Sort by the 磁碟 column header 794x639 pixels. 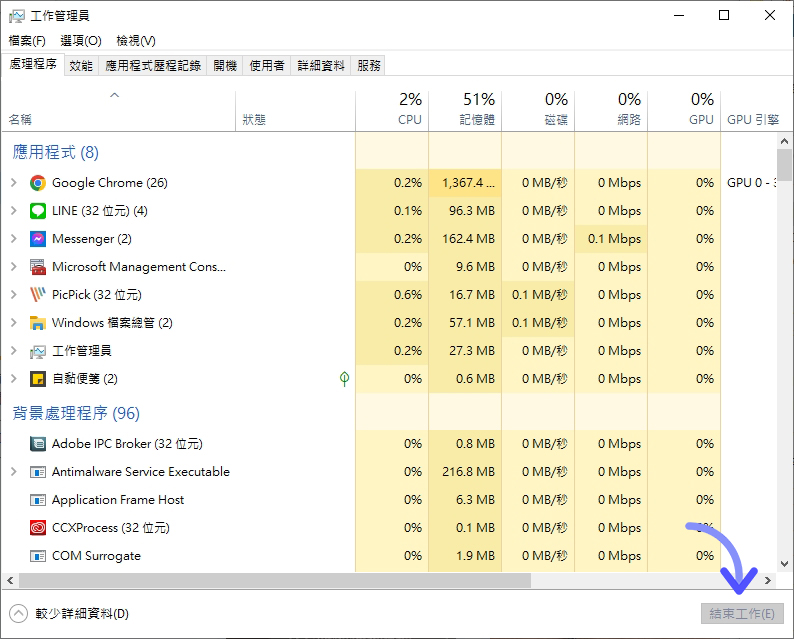coord(538,111)
